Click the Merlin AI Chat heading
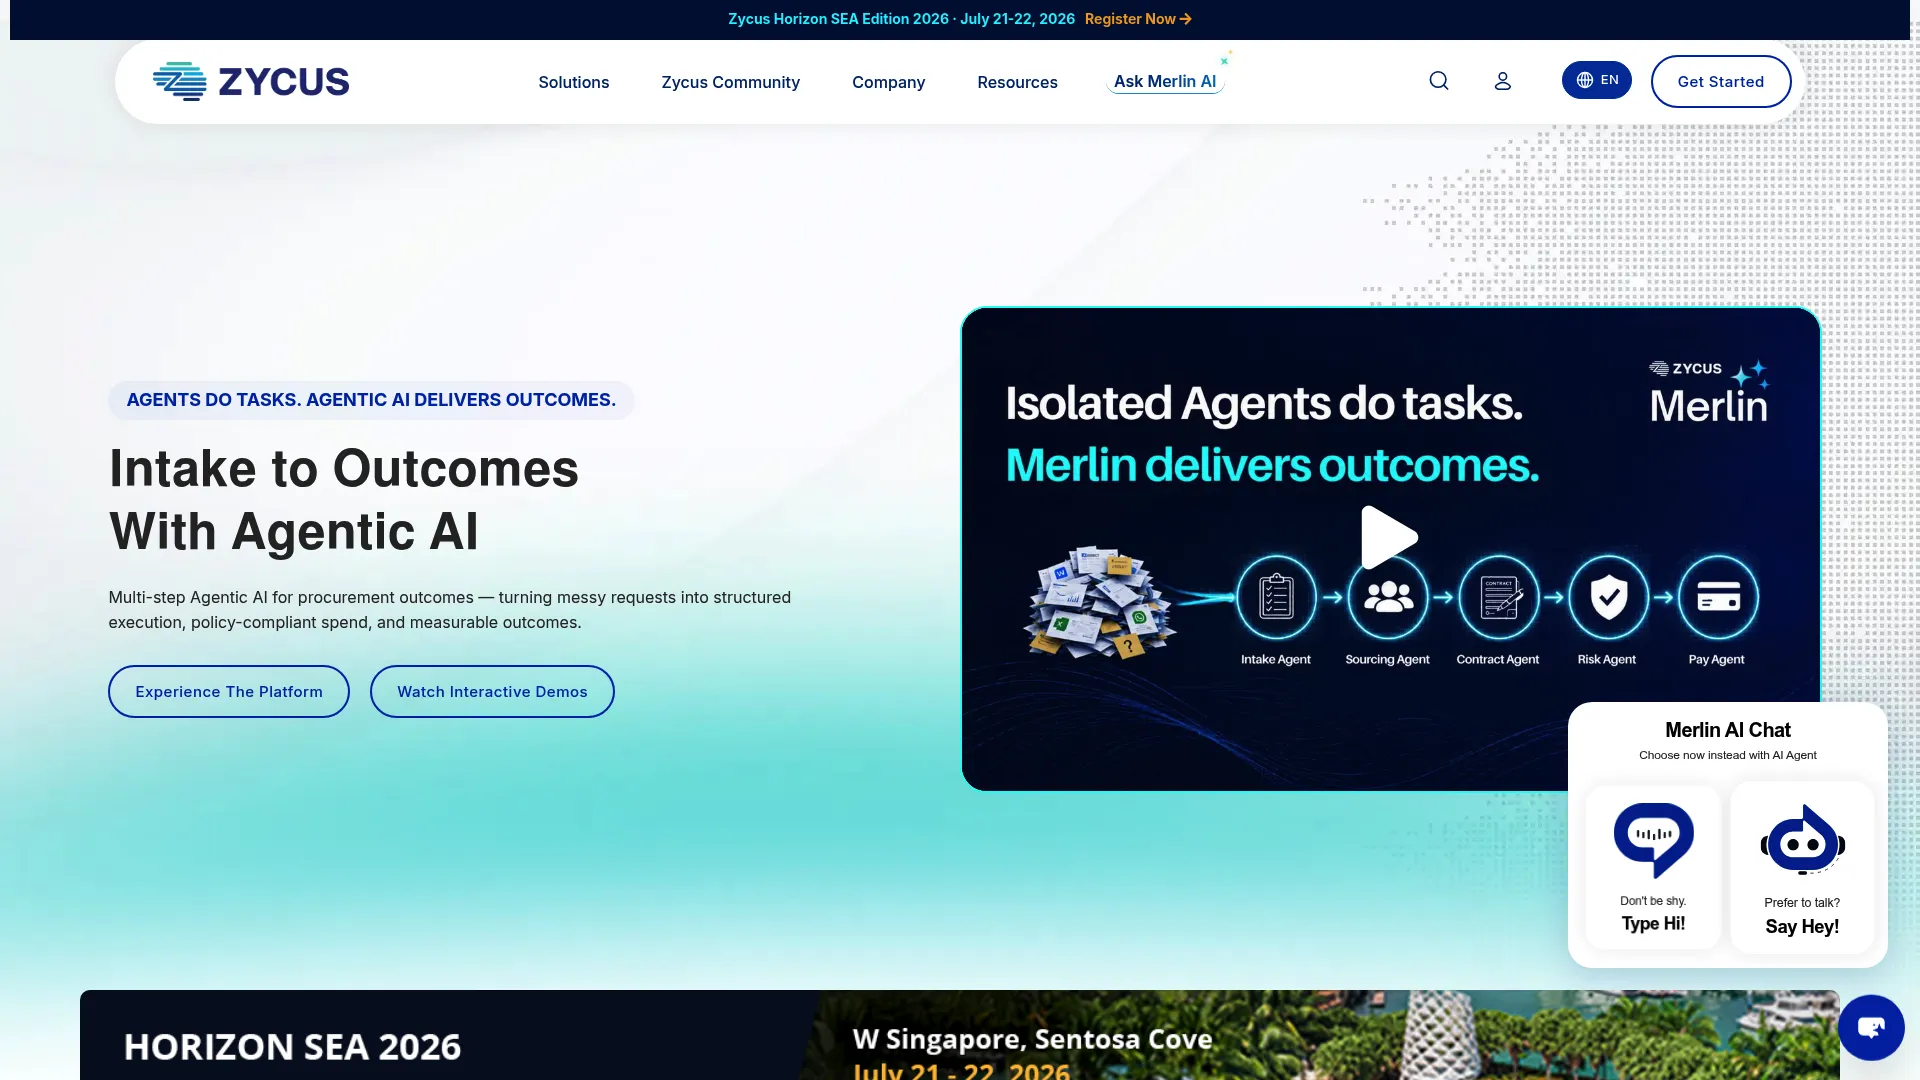The image size is (1920, 1080). click(x=1727, y=730)
